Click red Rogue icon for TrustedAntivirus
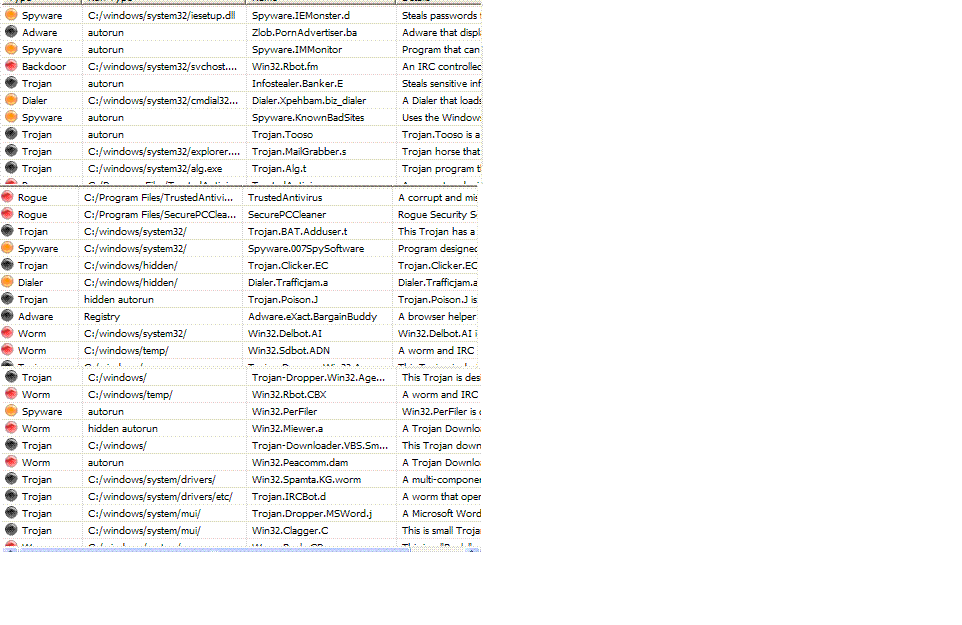 click(7, 197)
